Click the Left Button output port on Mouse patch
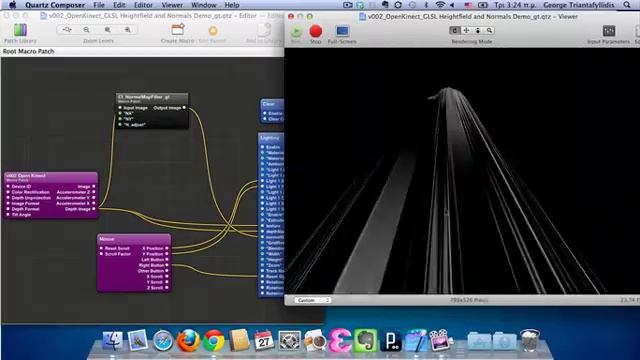Screen dimensions: 640x360 (x=167, y=260)
